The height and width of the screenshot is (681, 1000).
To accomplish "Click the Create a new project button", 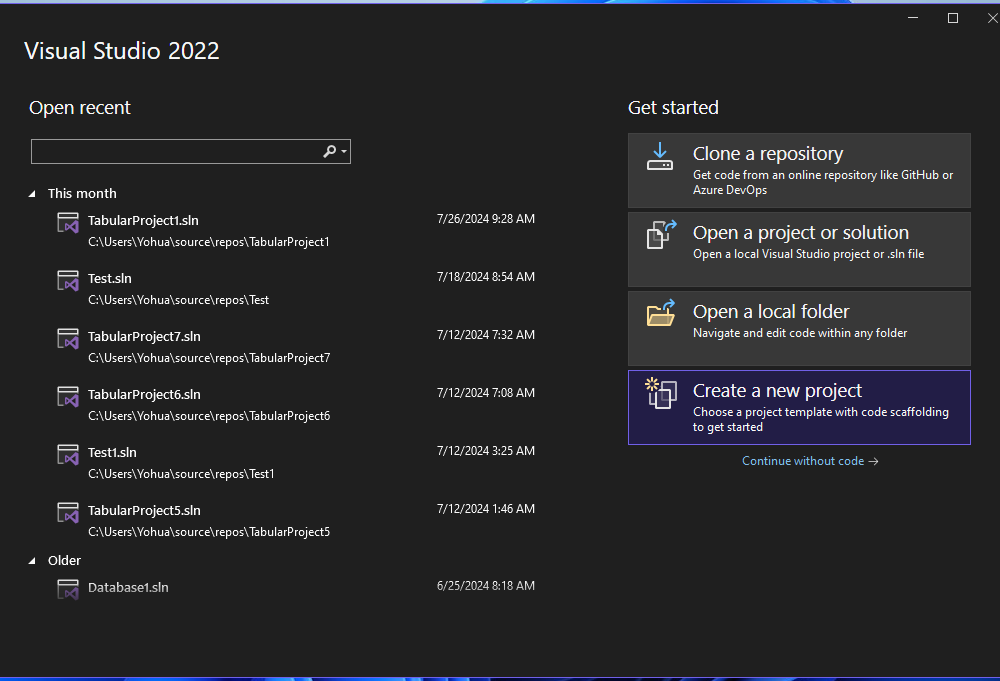I will tap(799, 407).
